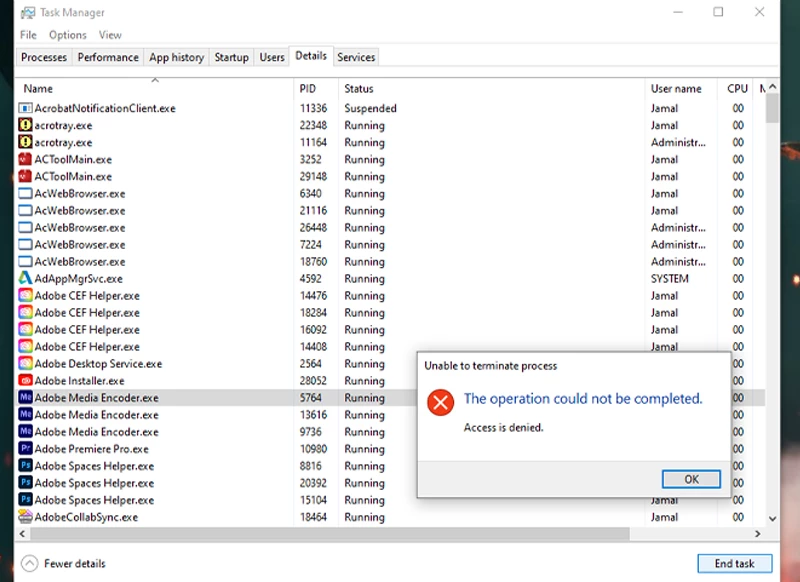800x582 pixels.
Task: Click the Adobe Premiere Pro.exe icon
Action: (x=25, y=449)
